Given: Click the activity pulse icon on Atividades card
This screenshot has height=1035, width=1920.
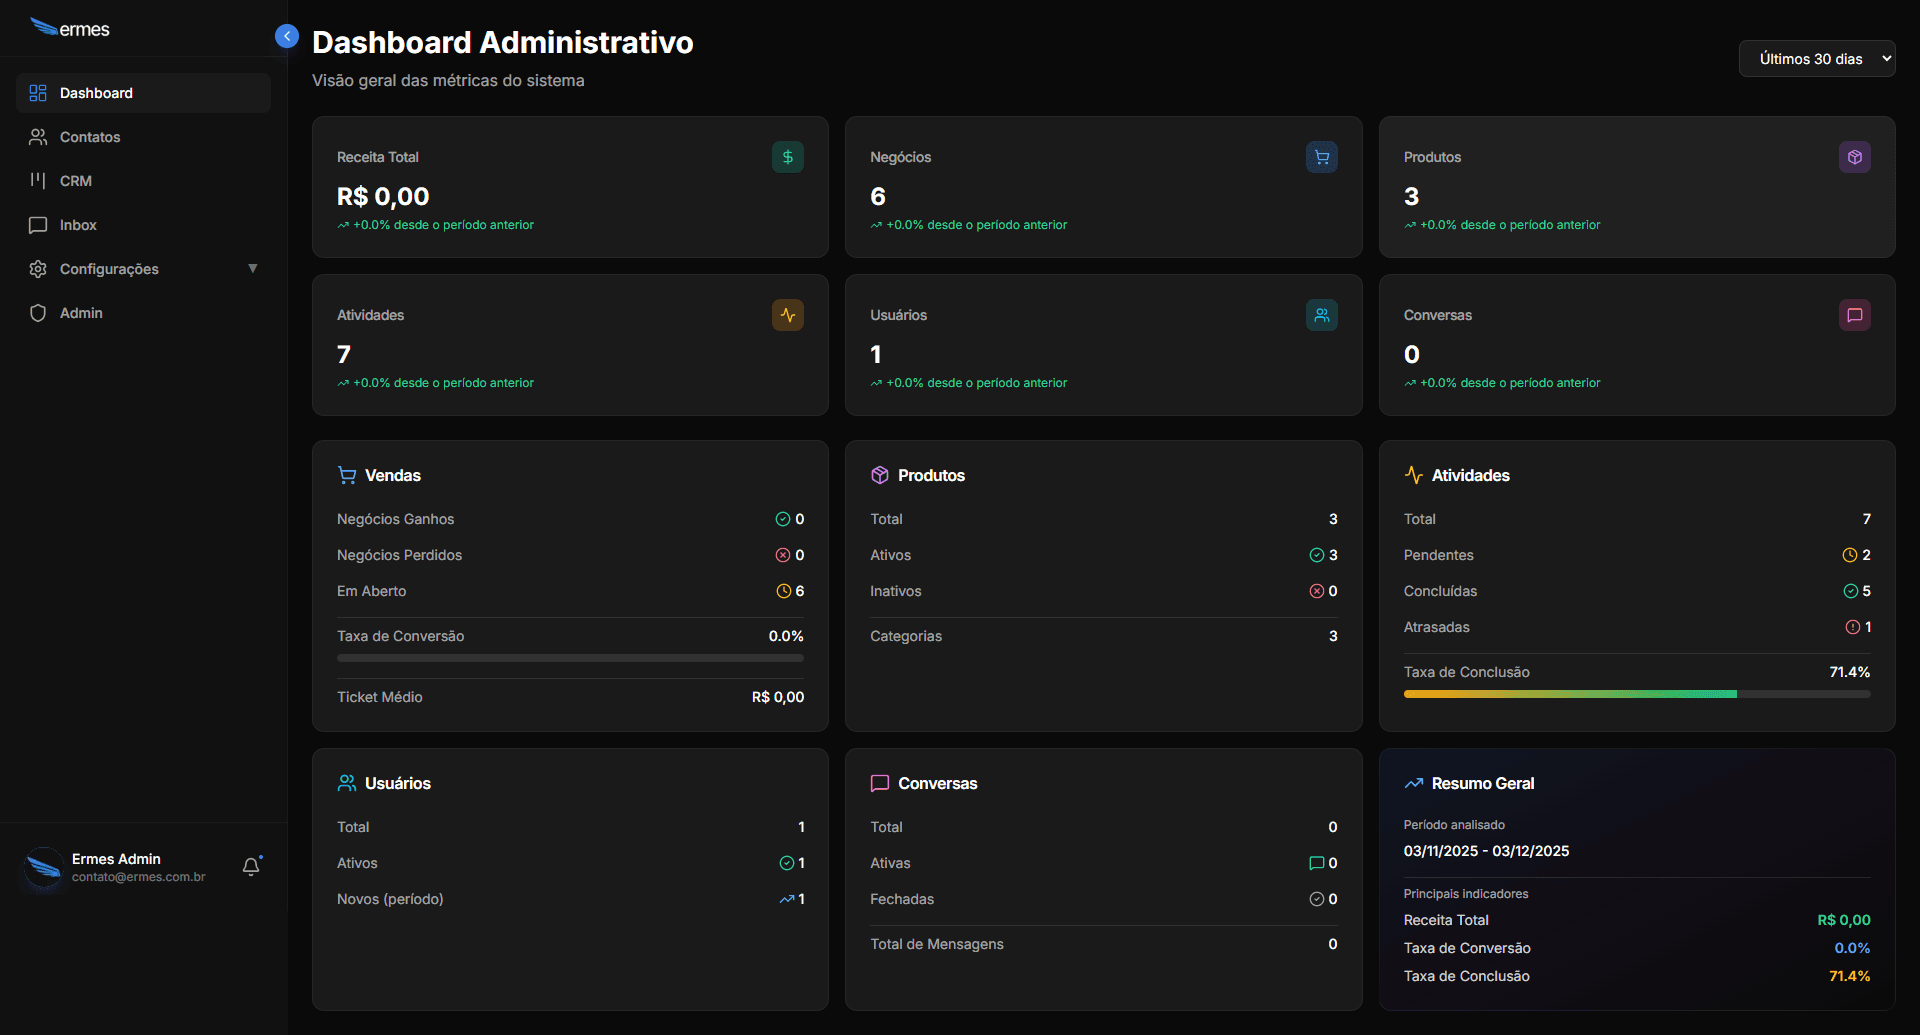Looking at the screenshot, I should (x=787, y=315).
